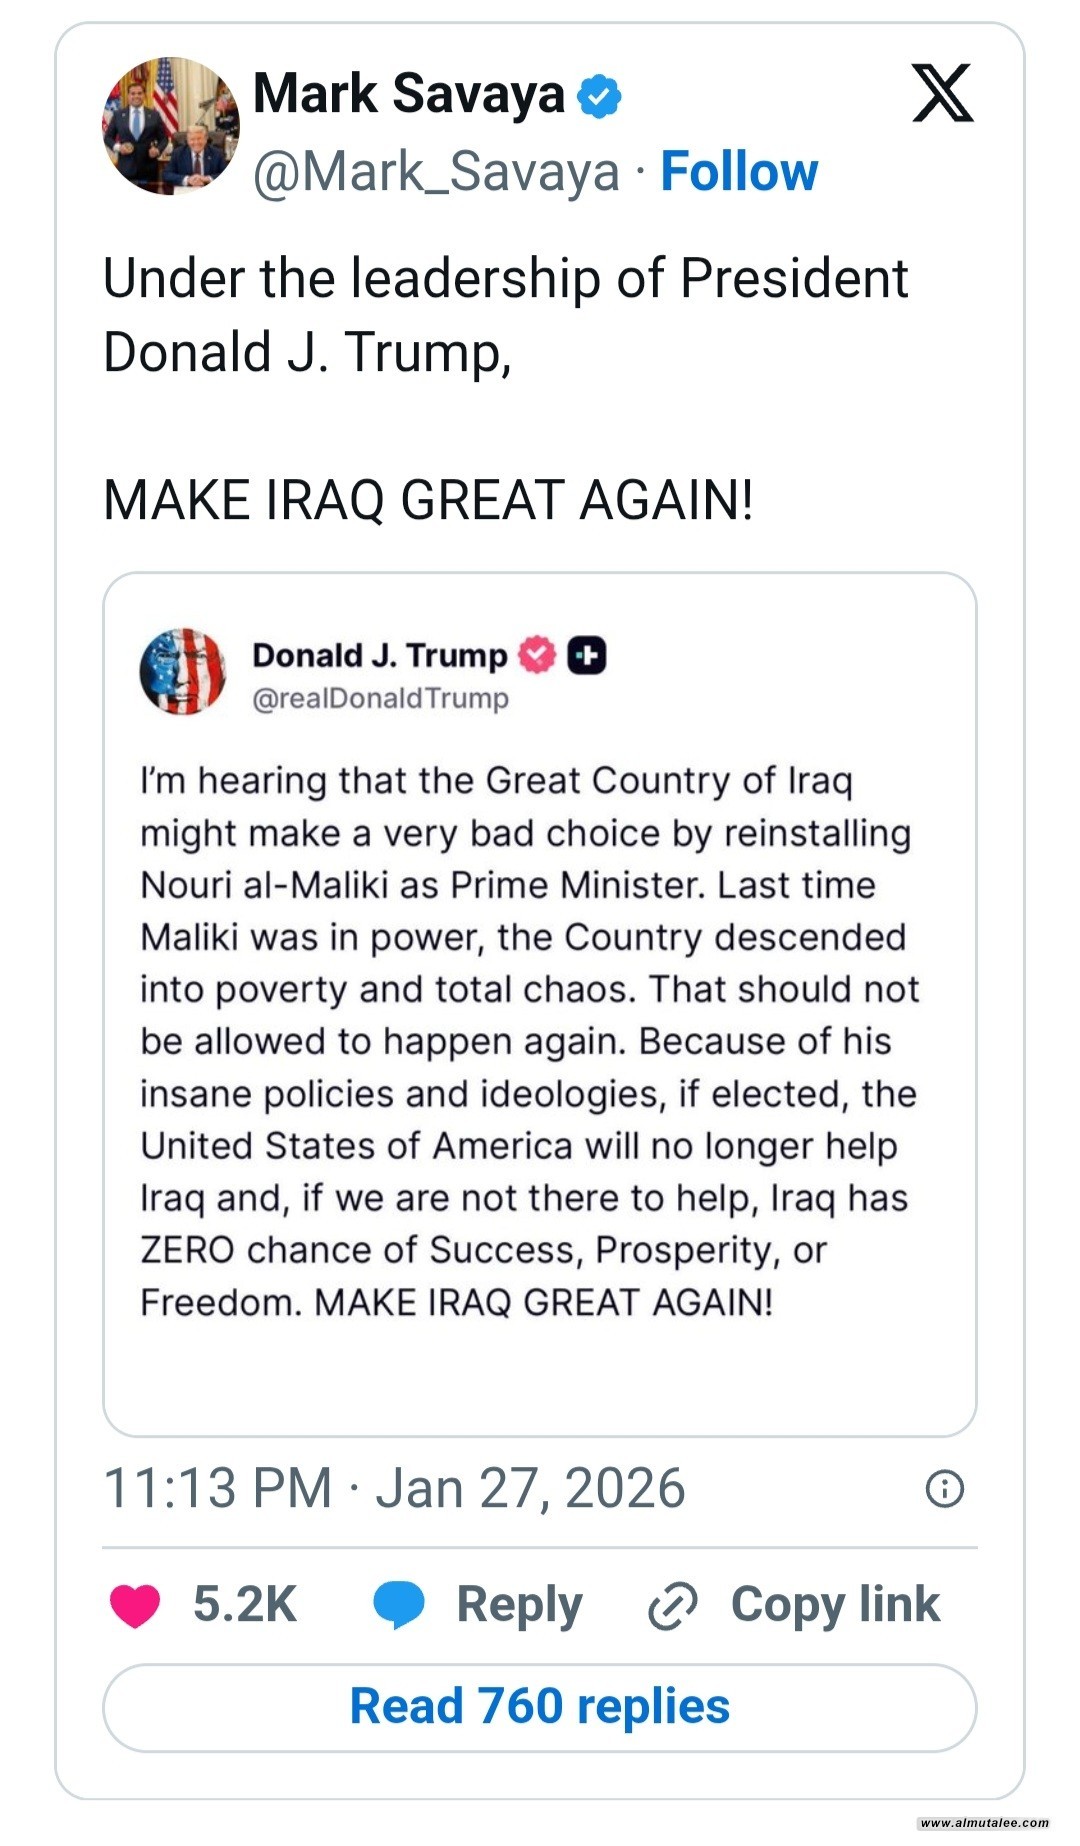Image resolution: width=1080 pixels, height=1846 pixels.
Task: Click Donald J. Trump's avatar in quoted post
Action: (183, 671)
